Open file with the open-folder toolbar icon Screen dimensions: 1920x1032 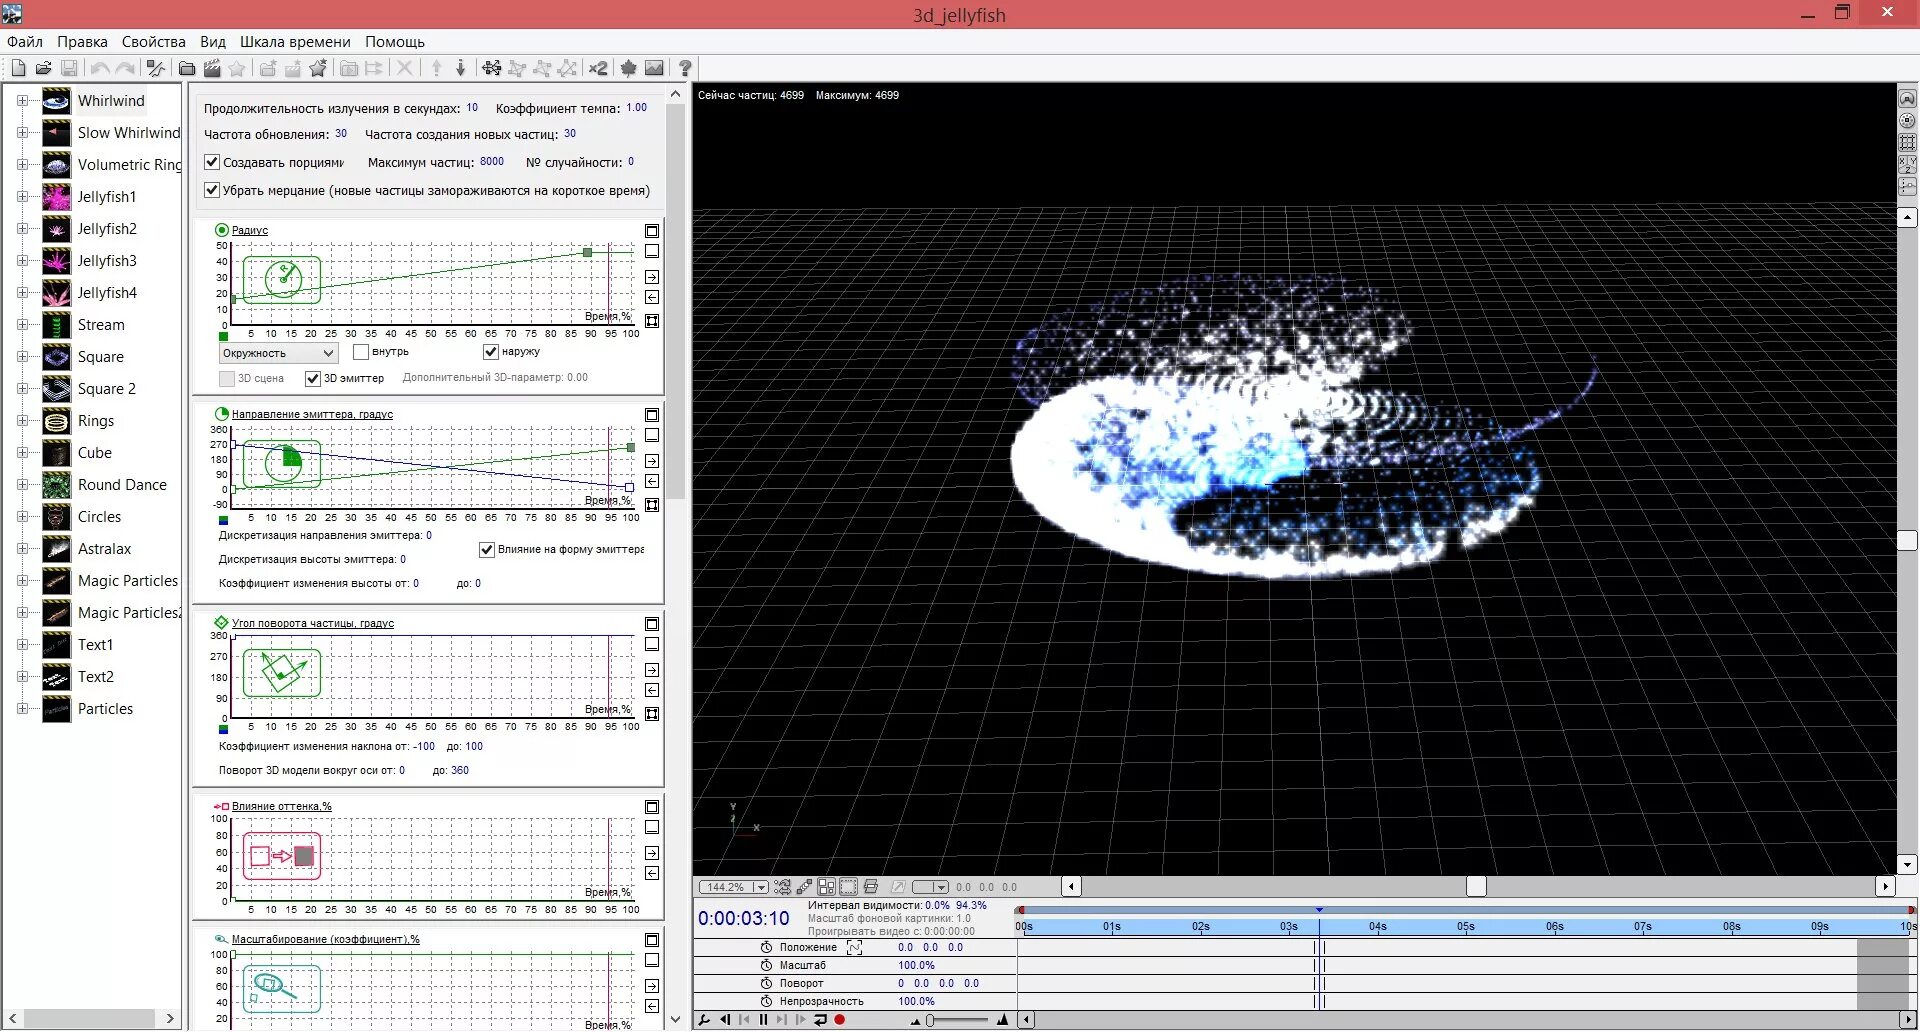coord(43,68)
